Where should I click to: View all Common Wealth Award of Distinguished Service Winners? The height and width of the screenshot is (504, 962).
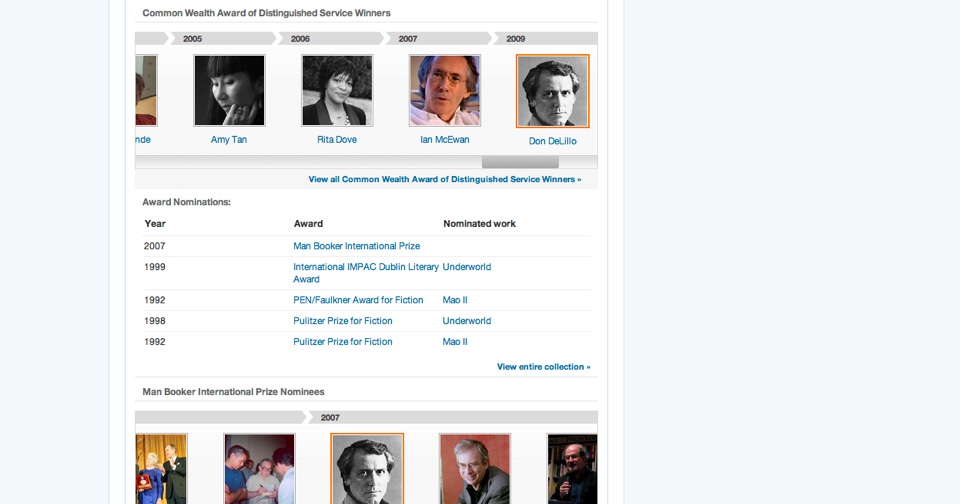[x=445, y=179]
